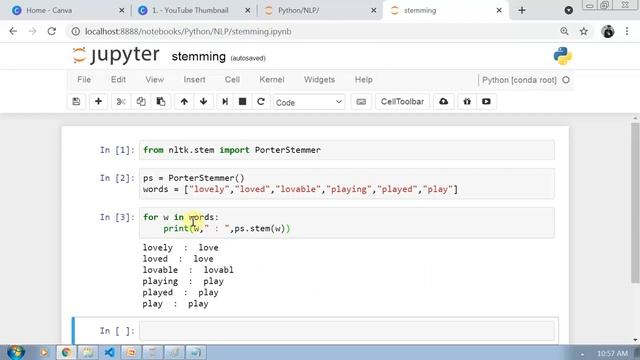Close the Python/NLP/ tab
Viewport: 640px width, 360px height.
click(x=373, y=11)
